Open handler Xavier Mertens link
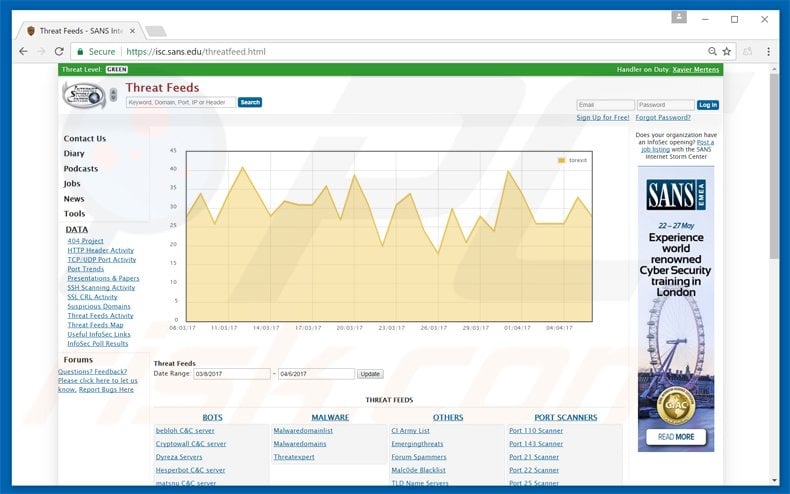Screen dimensions: 790x494 click(x=695, y=70)
